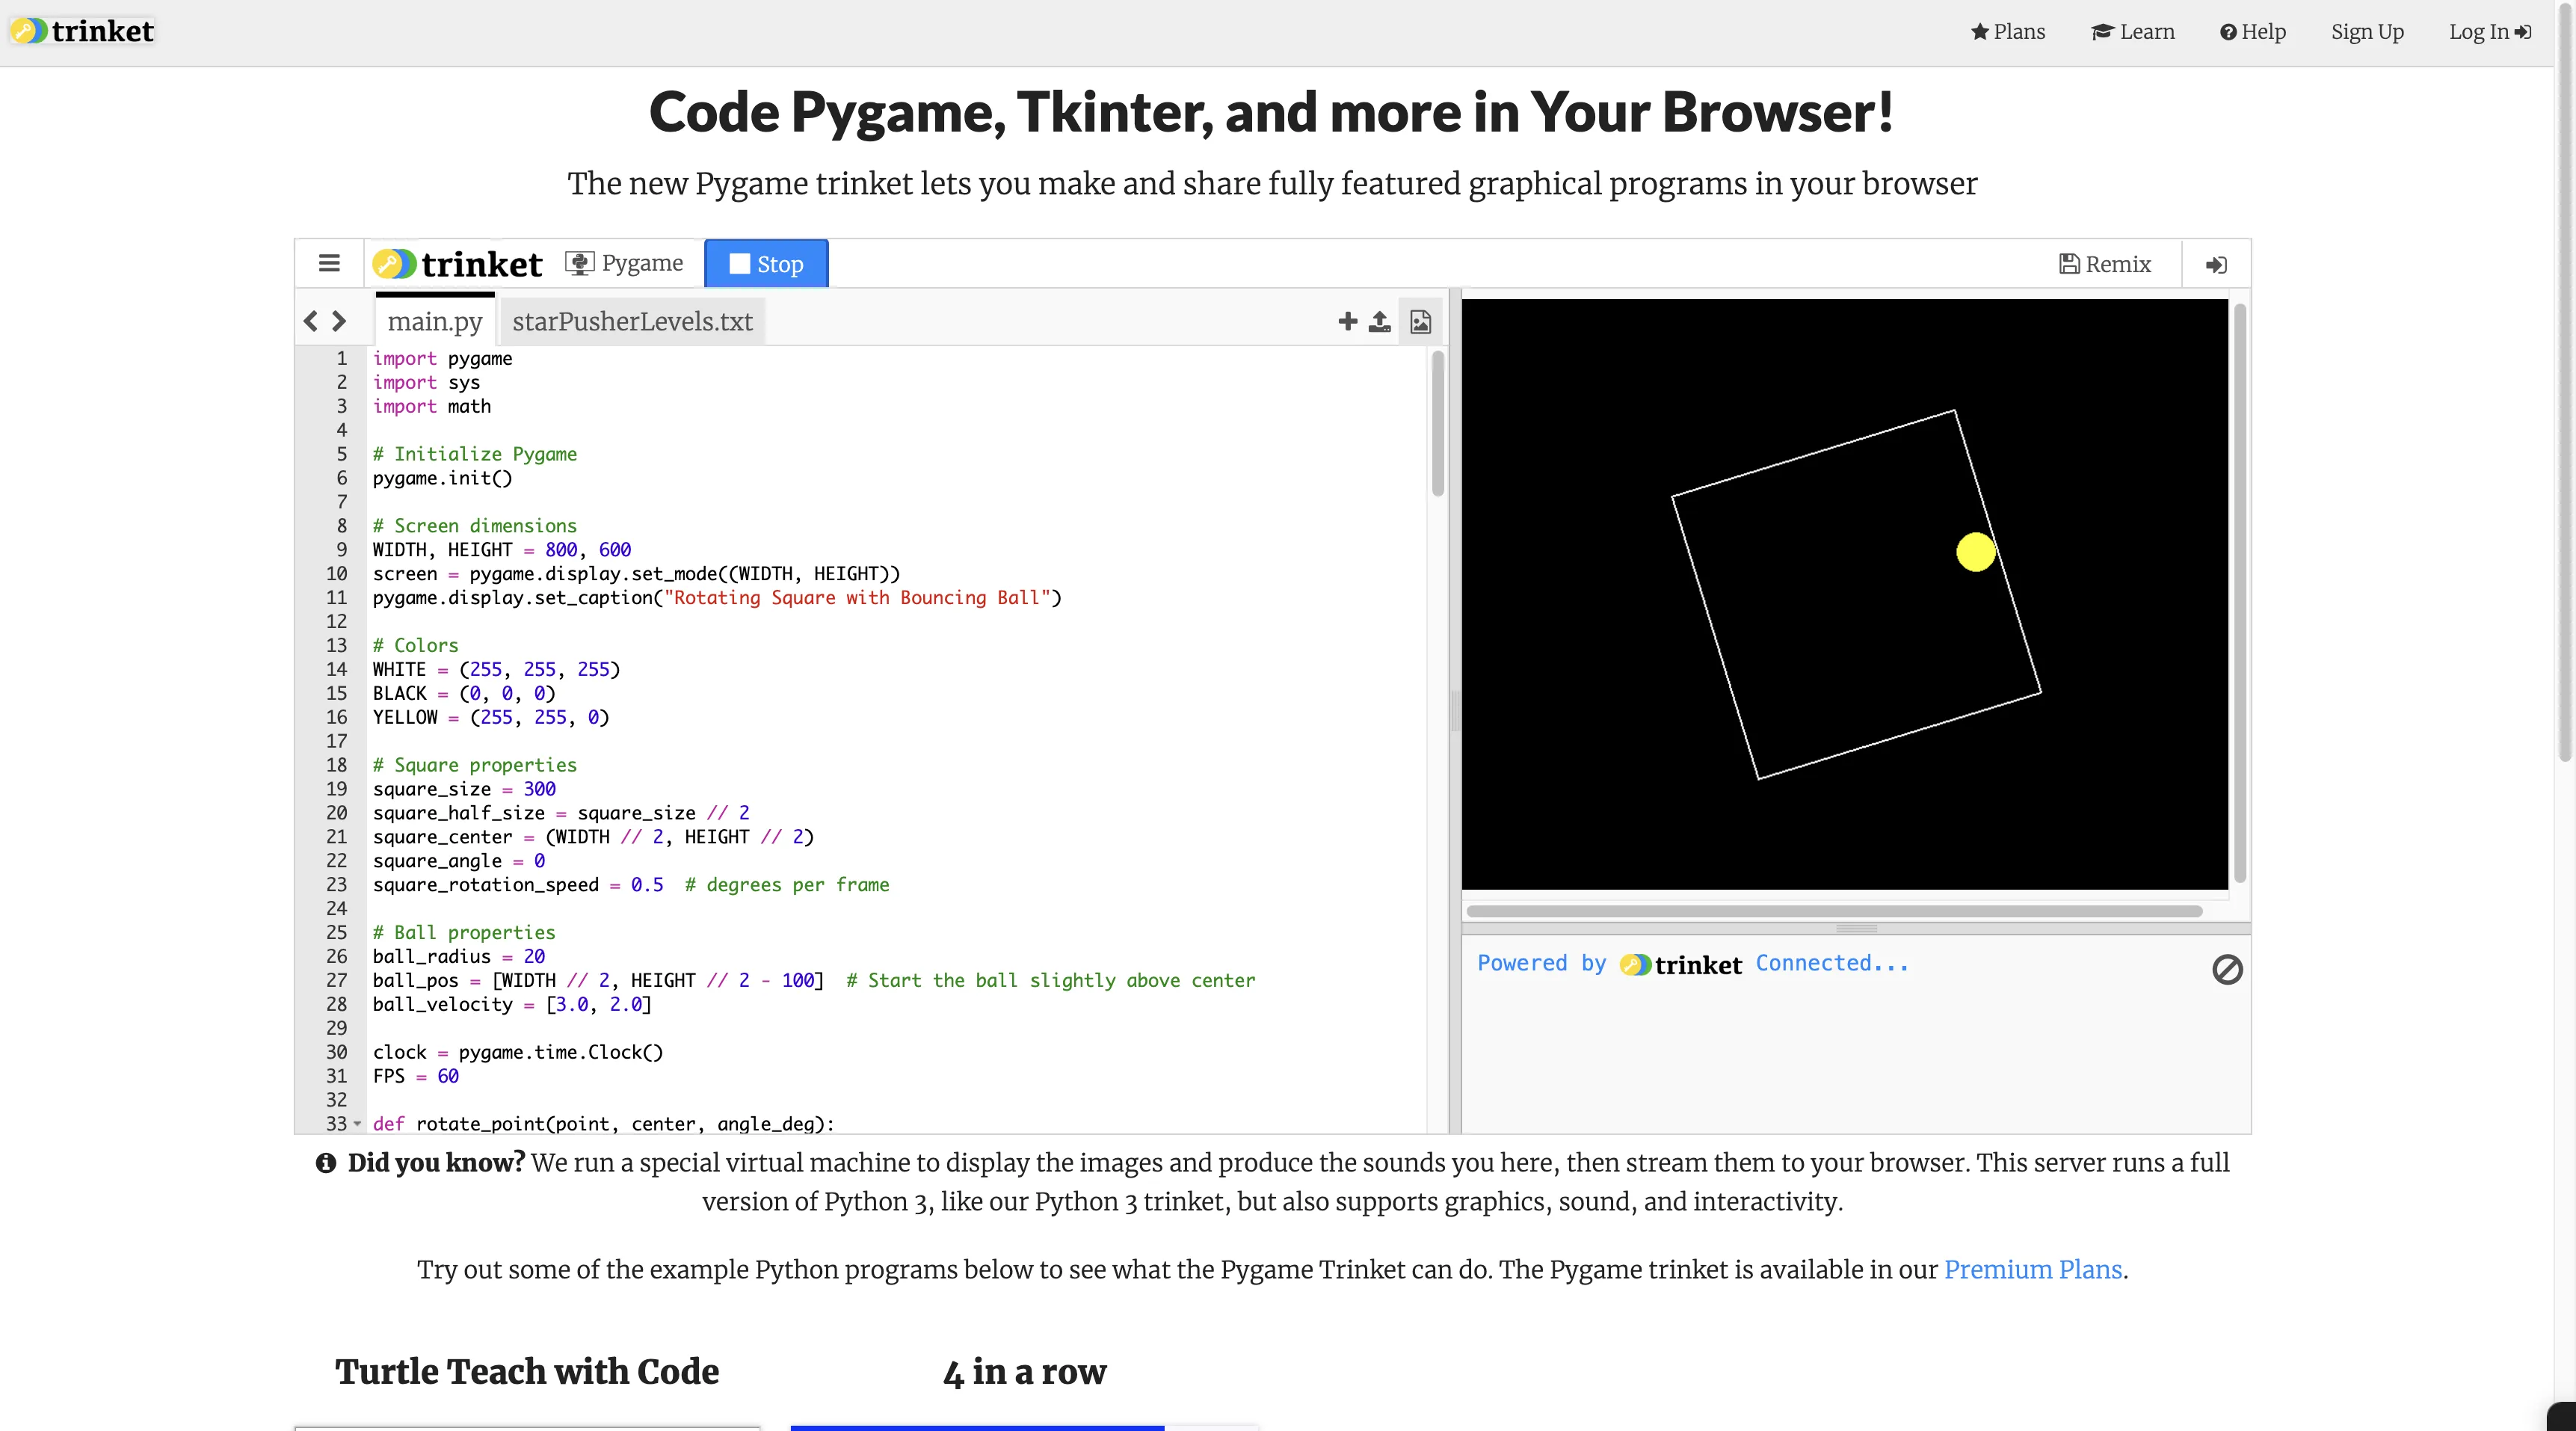The height and width of the screenshot is (1431, 2576).
Task: Click the '# Ball properties' comment
Action: point(463,933)
